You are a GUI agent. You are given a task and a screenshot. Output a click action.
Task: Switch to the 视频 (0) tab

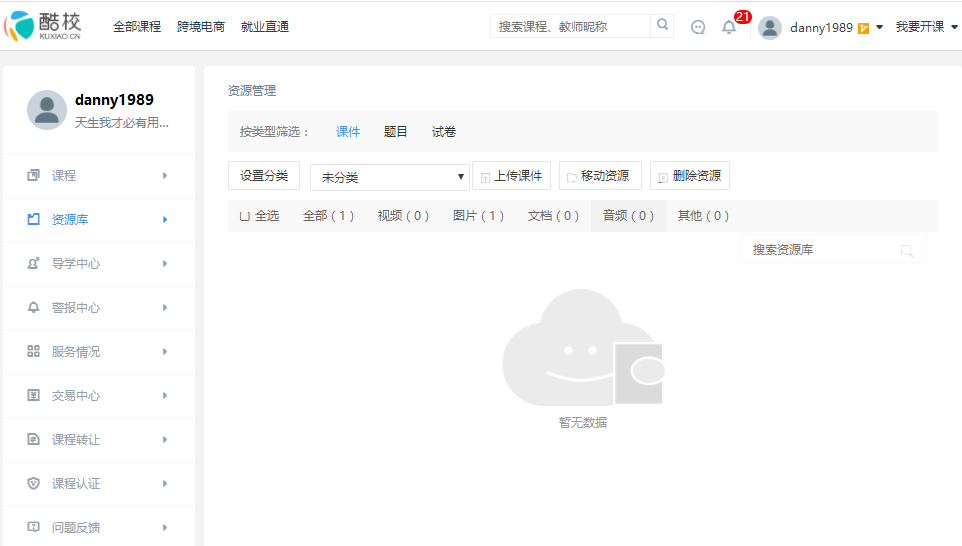click(403, 216)
